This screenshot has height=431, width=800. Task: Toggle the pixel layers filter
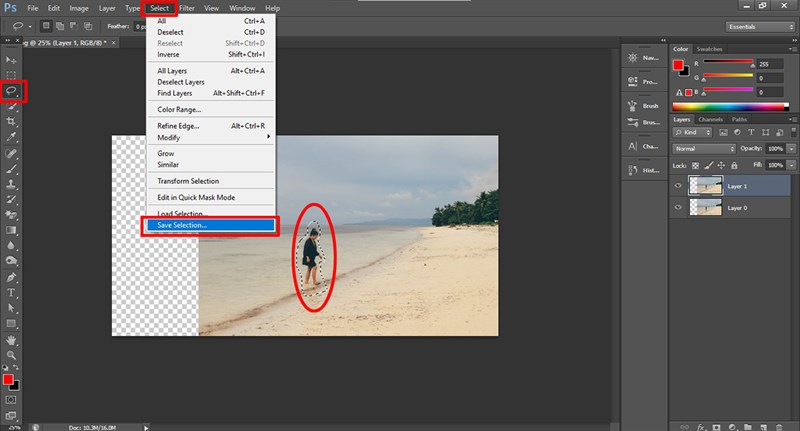[723, 132]
